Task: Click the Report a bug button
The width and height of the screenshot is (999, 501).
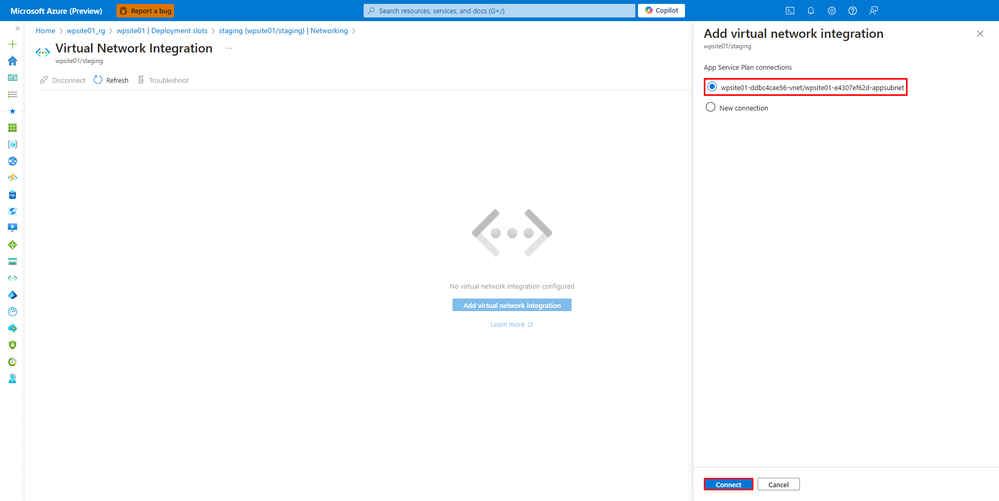Action: (145, 11)
